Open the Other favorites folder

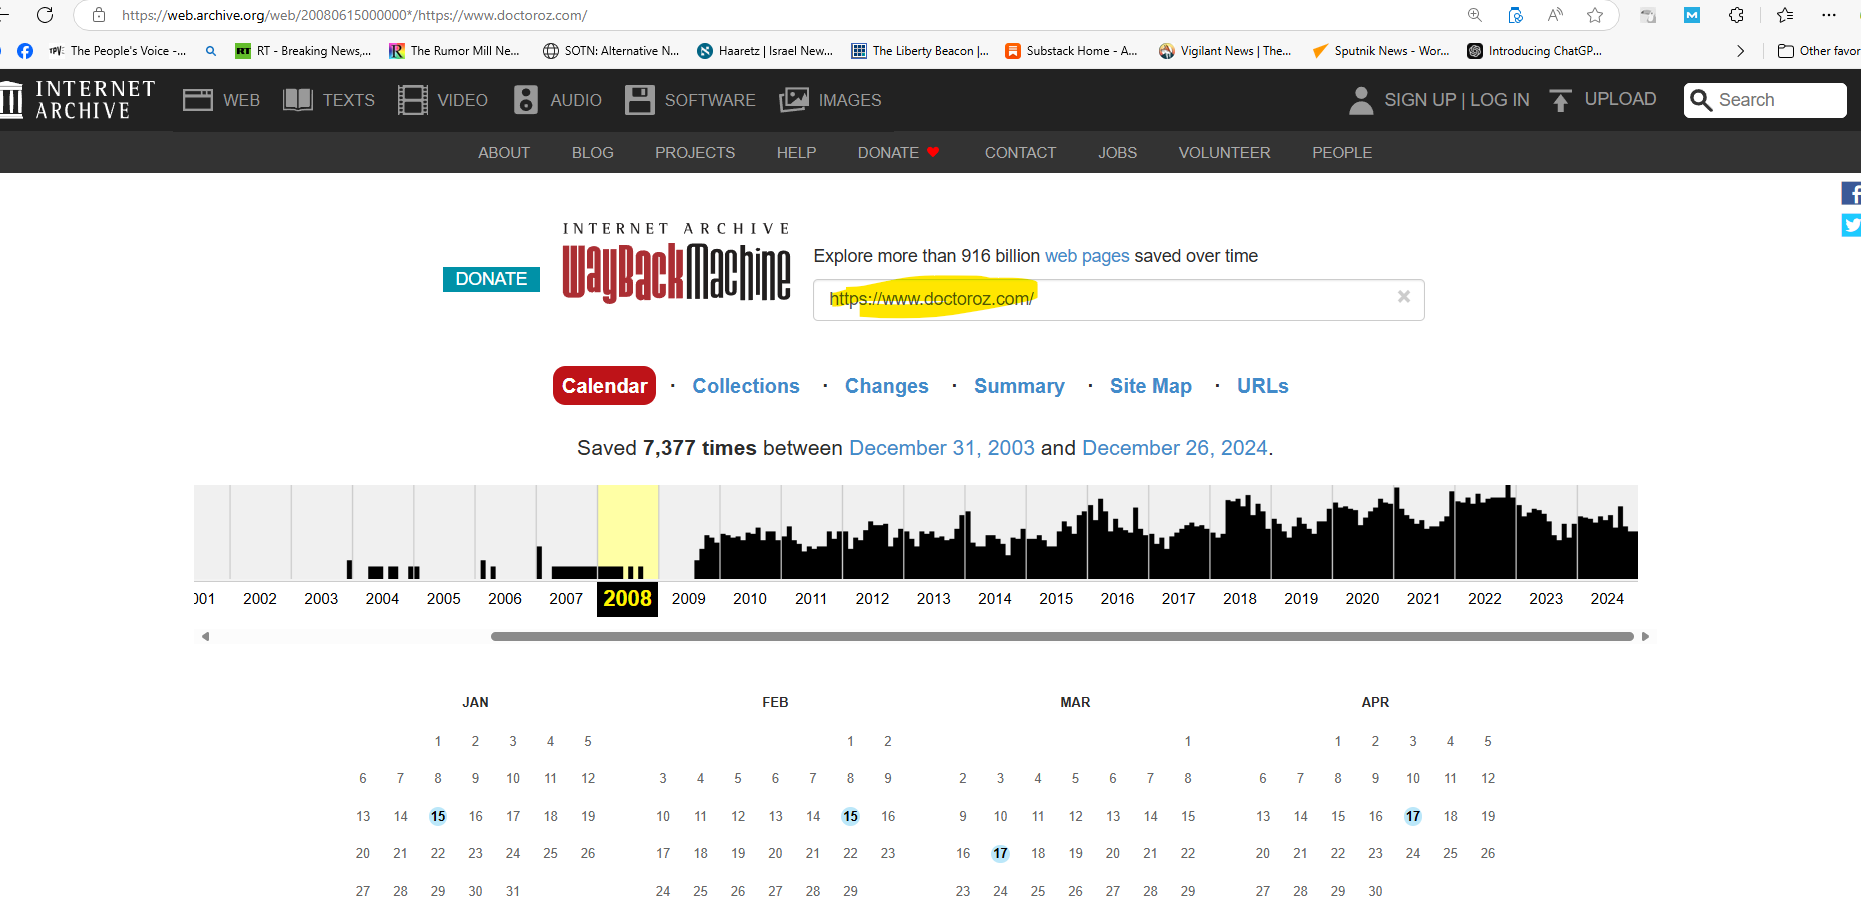[1819, 51]
